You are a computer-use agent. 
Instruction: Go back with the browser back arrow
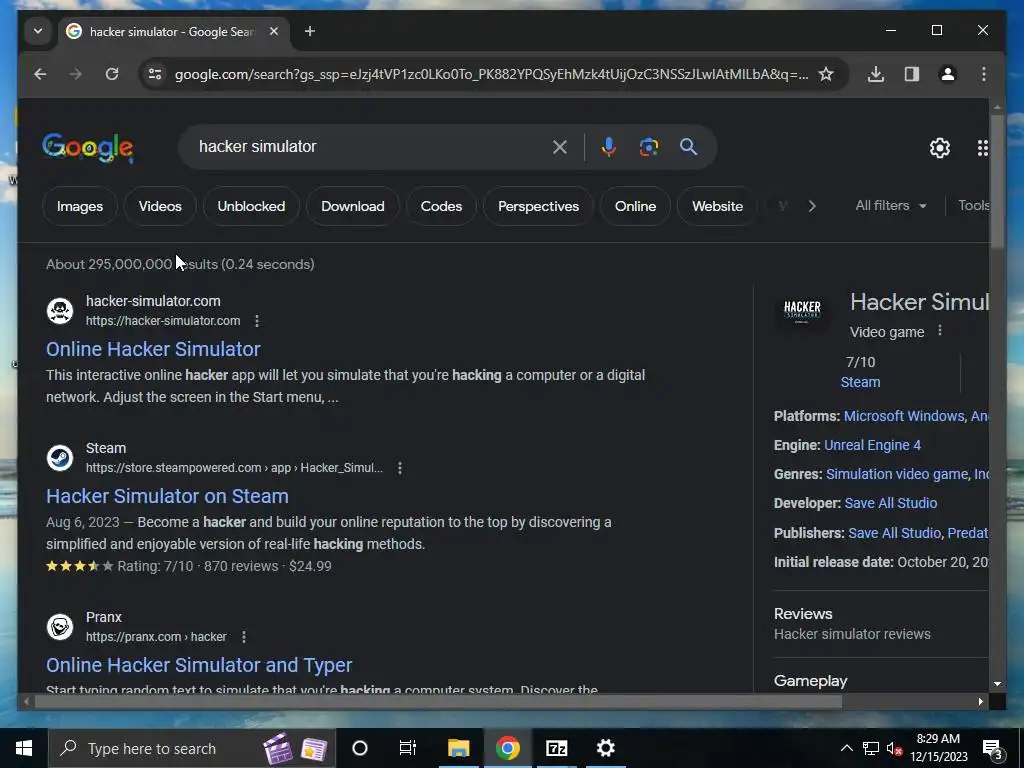40,74
